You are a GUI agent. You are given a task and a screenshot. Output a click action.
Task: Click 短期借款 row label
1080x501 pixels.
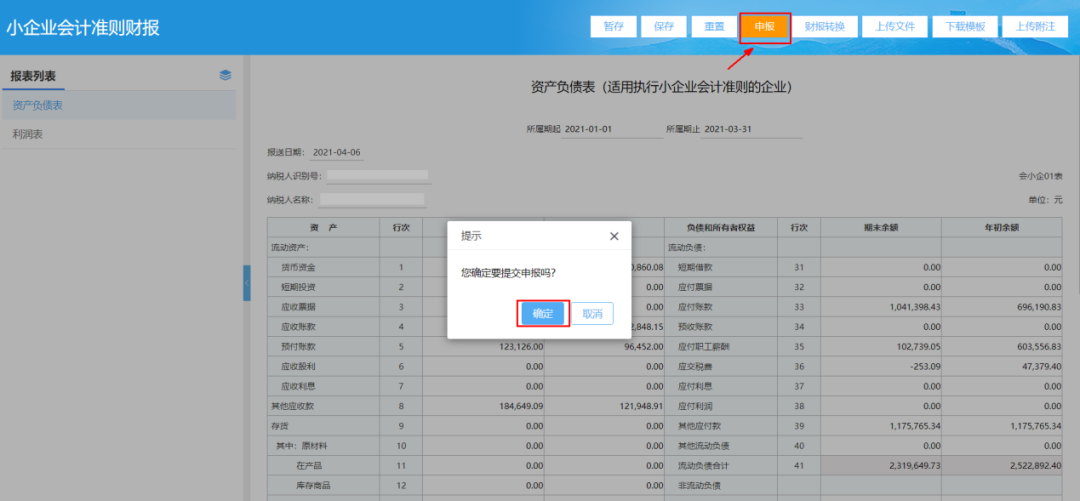(695, 267)
